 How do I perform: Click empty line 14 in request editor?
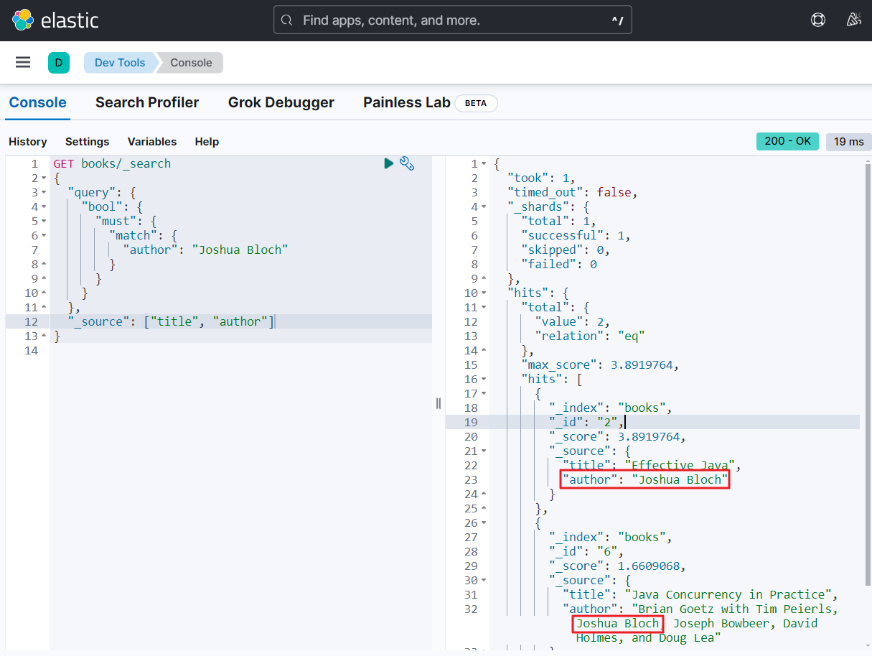[241, 351]
